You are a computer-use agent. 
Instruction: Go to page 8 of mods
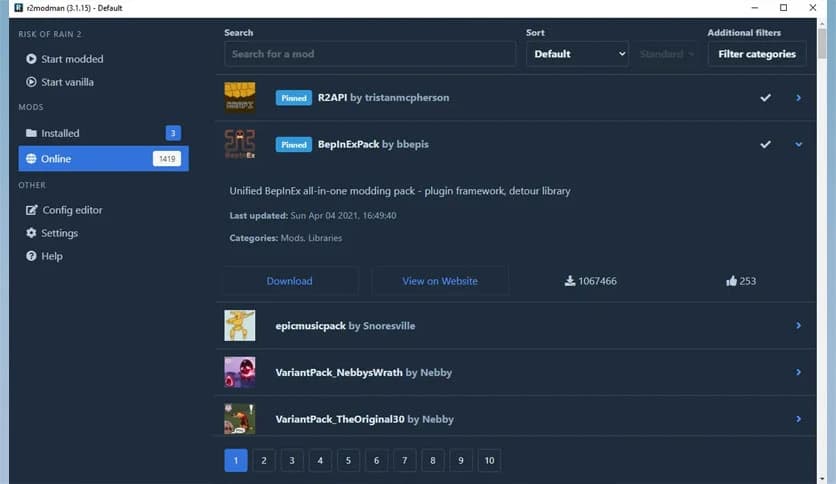432,460
